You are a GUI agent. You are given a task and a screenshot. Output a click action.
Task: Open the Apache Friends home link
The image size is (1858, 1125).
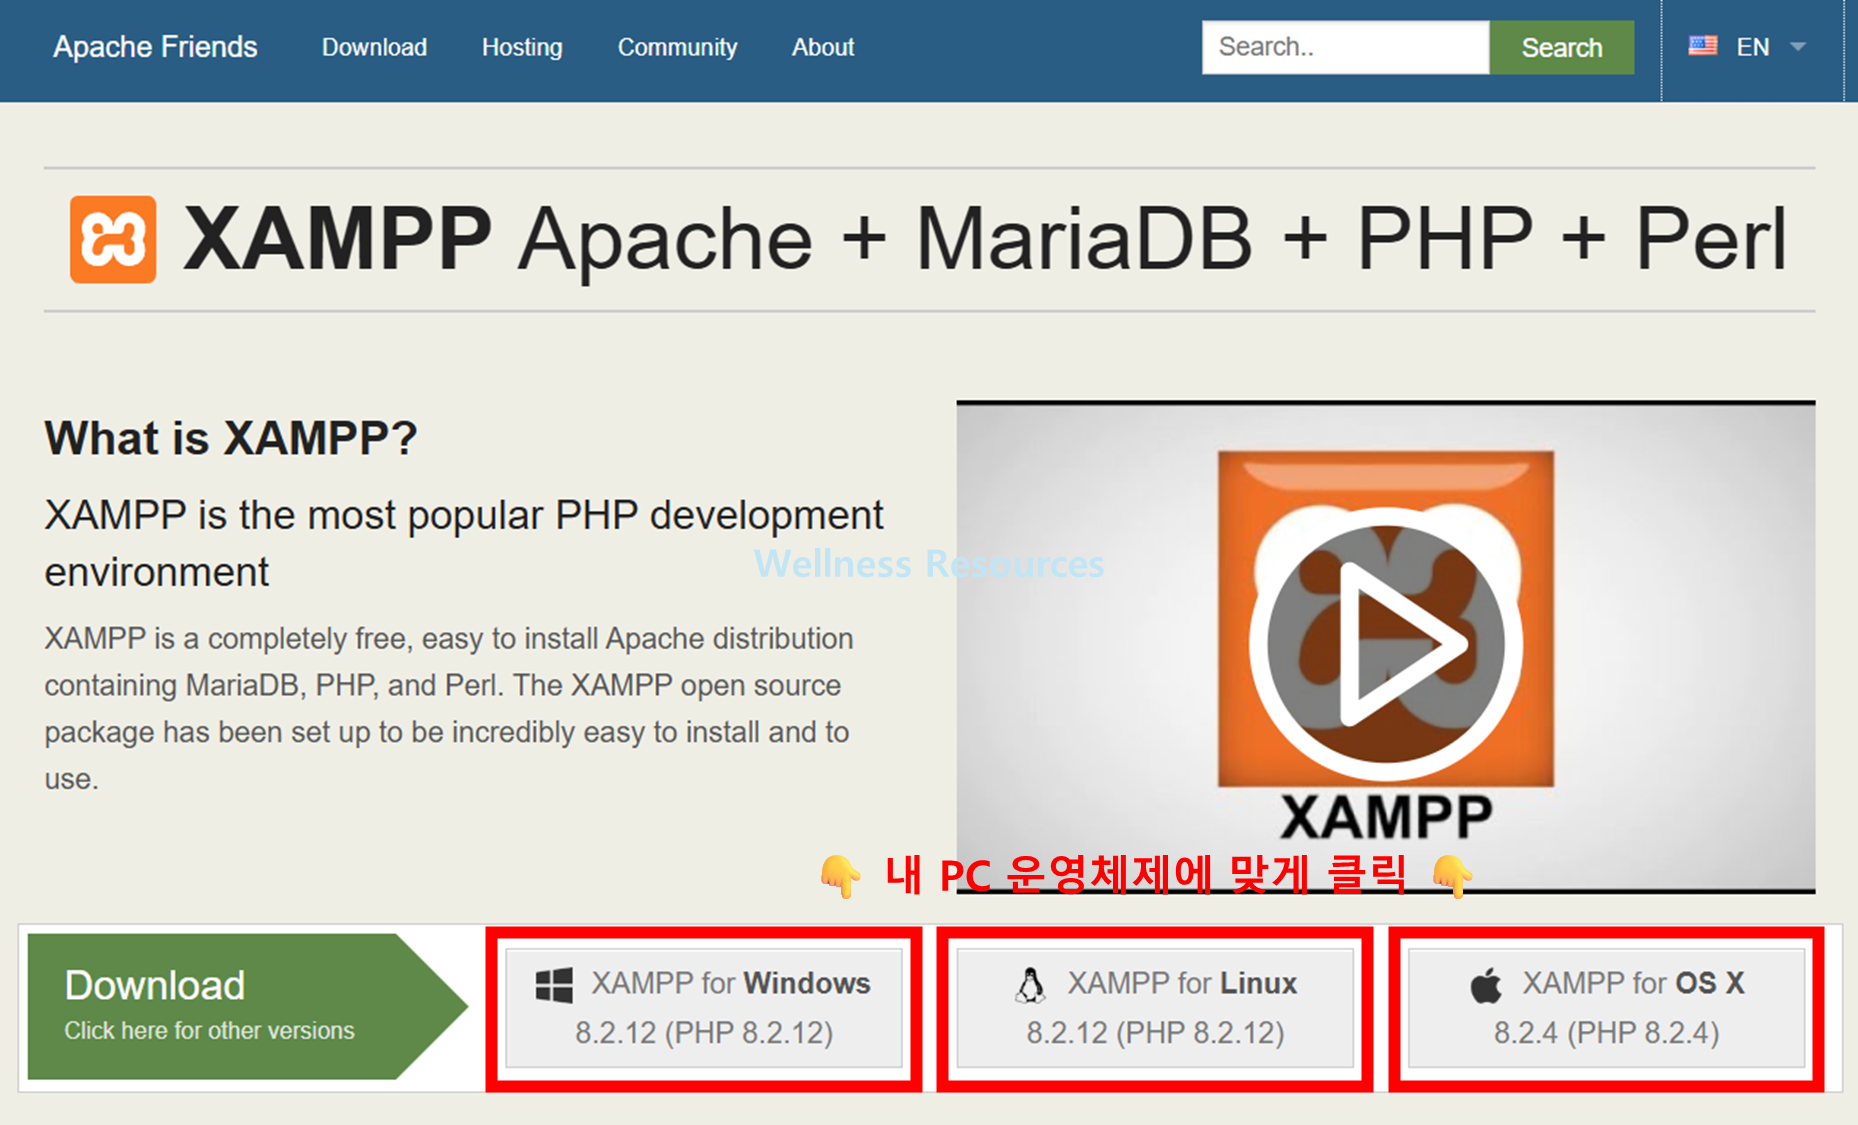pyautogui.click(x=155, y=47)
